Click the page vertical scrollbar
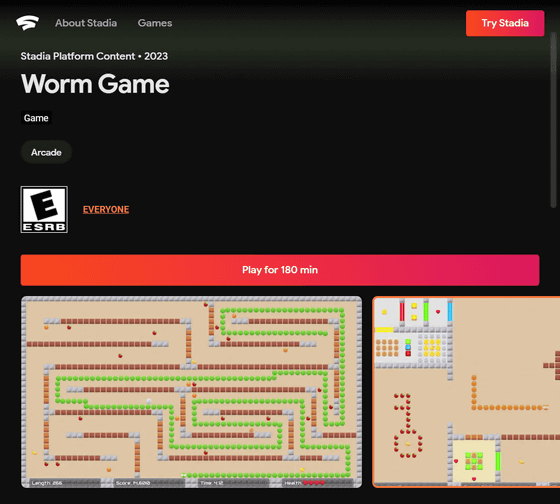This screenshot has width=560, height=504. (x=553, y=120)
